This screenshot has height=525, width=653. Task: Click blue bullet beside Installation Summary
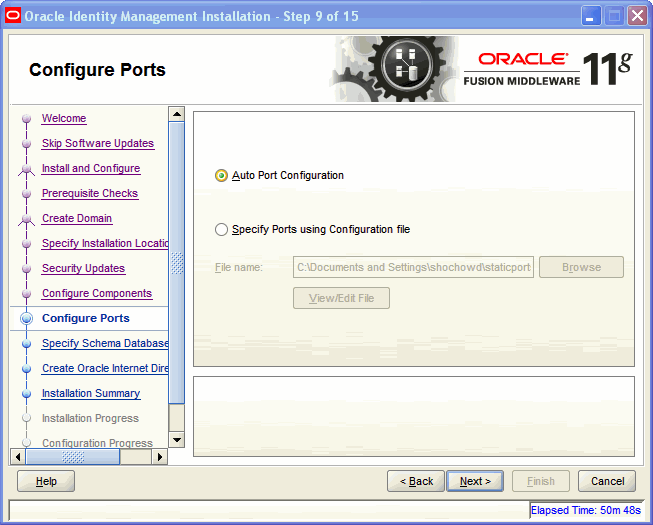coord(26,393)
